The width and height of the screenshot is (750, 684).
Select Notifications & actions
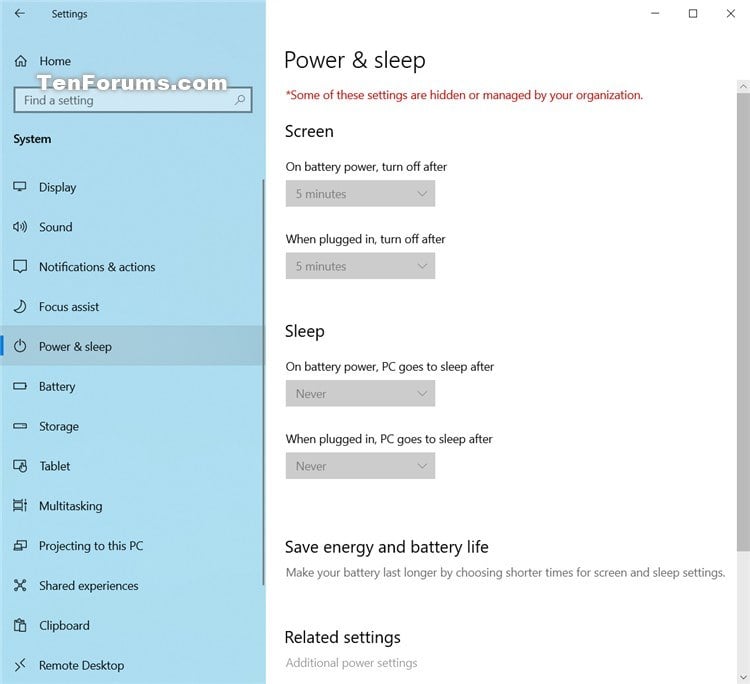pyautogui.click(x=132, y=266)
